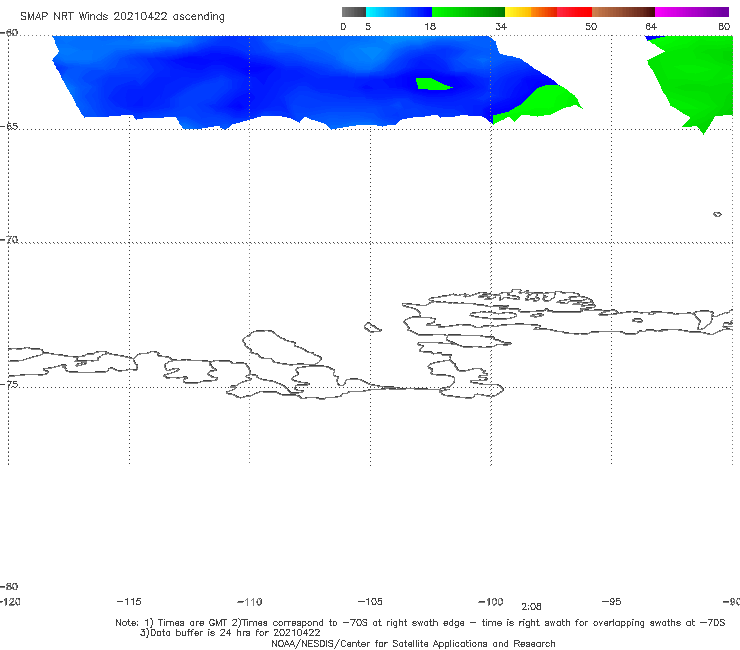740x650 pixels.
Task: Click the longitude label -120
Action: (10, 601)
